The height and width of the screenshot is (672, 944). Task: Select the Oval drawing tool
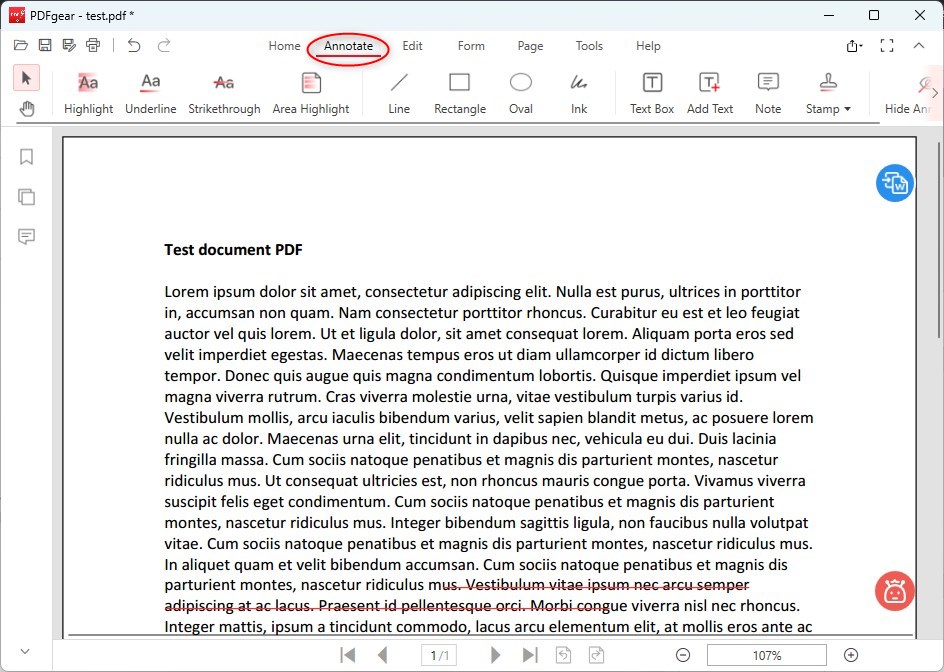point(520,92)
